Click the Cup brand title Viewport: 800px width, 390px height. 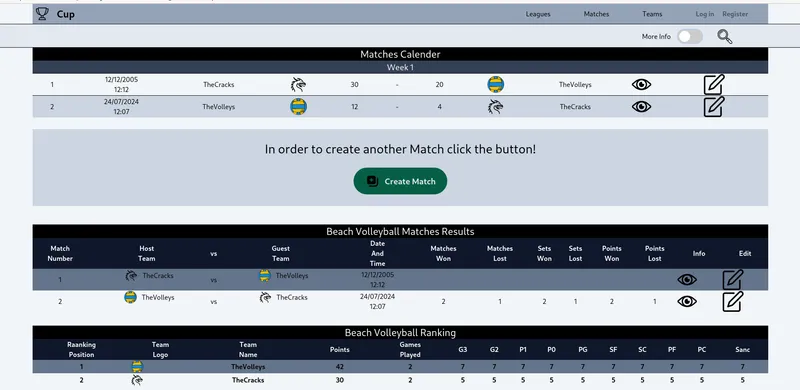point(65,14)
